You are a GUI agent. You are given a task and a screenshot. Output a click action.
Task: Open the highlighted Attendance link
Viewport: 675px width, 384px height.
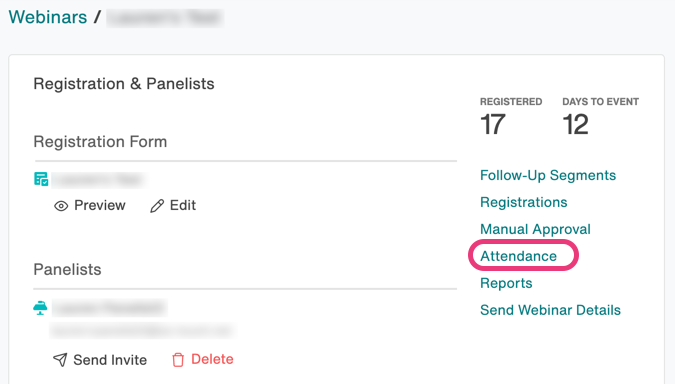click(518, 256)
